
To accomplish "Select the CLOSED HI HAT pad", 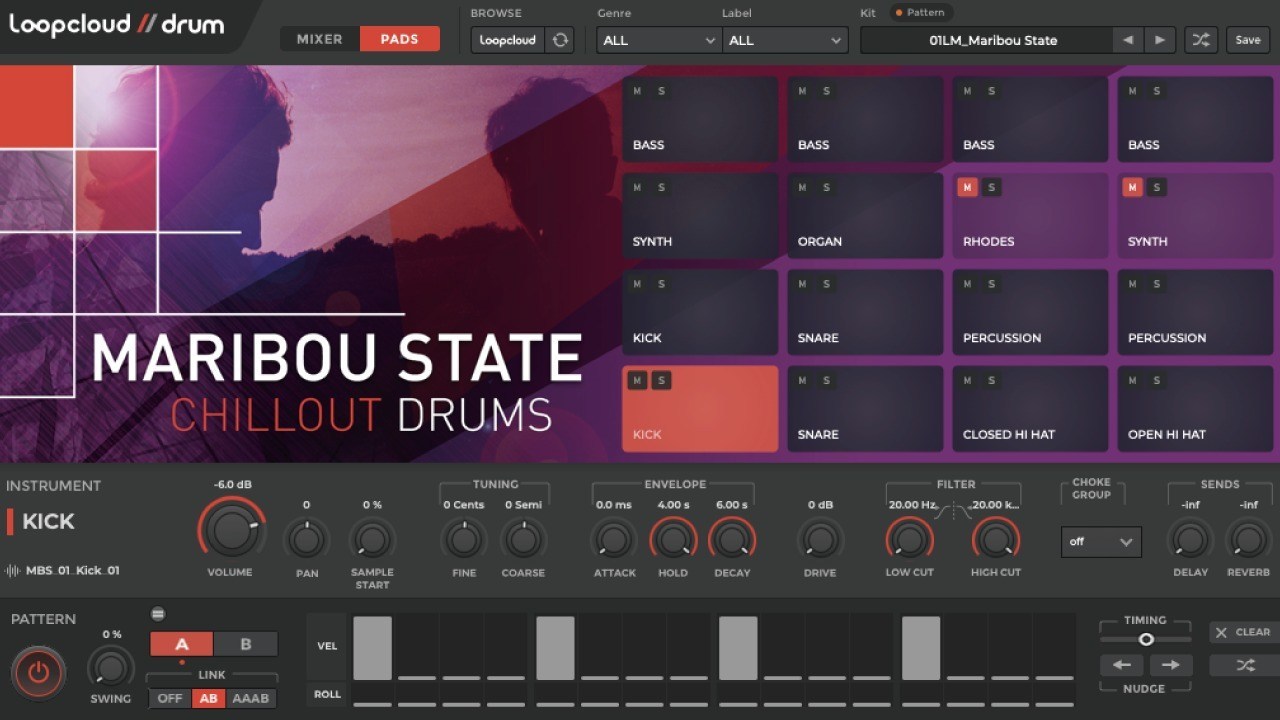I will (x=1029, y=409).
